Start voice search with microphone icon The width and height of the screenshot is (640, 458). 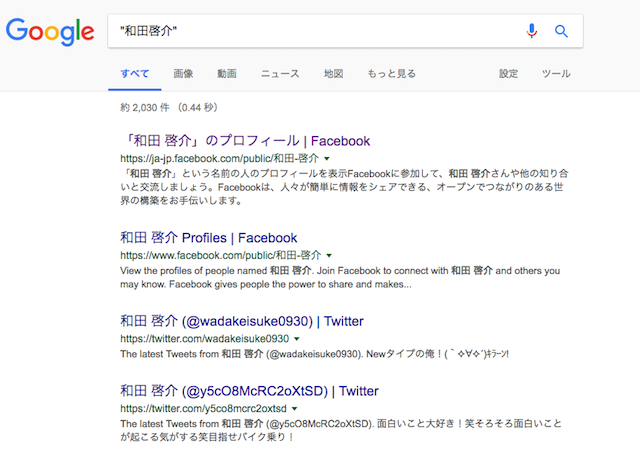click(531, 31)
